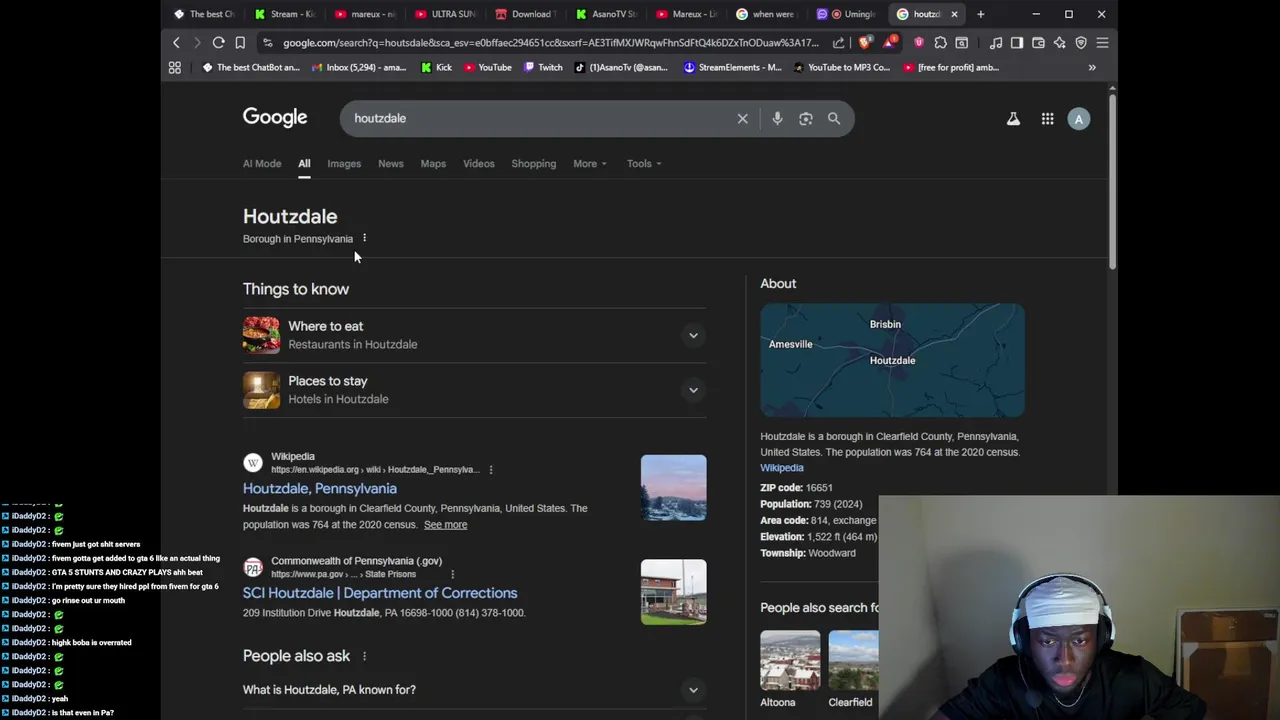Screen dimensions: 1280x720
Task: Open media control music note icon
Action: point(995,43)
